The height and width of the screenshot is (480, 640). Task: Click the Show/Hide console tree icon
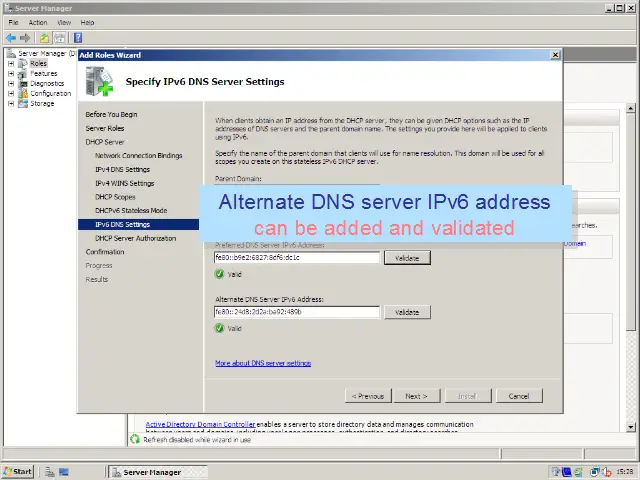[60, 38]
